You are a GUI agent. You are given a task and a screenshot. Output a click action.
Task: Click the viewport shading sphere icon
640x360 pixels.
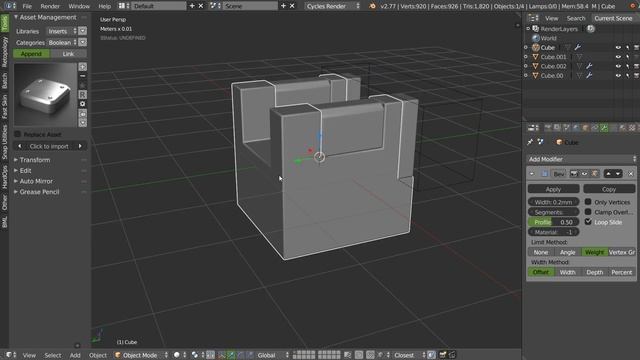177,355
